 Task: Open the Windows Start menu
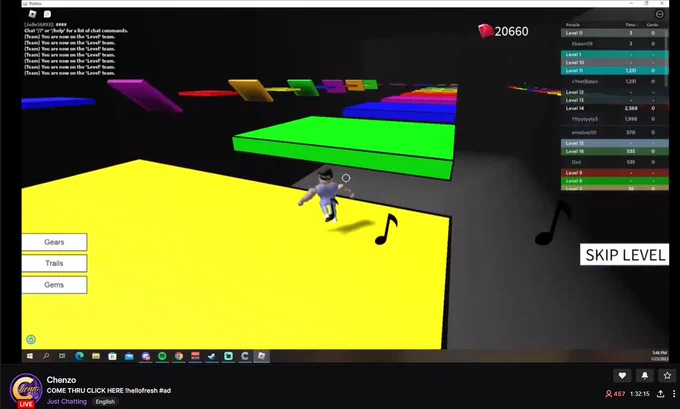(x=30, y=356)
